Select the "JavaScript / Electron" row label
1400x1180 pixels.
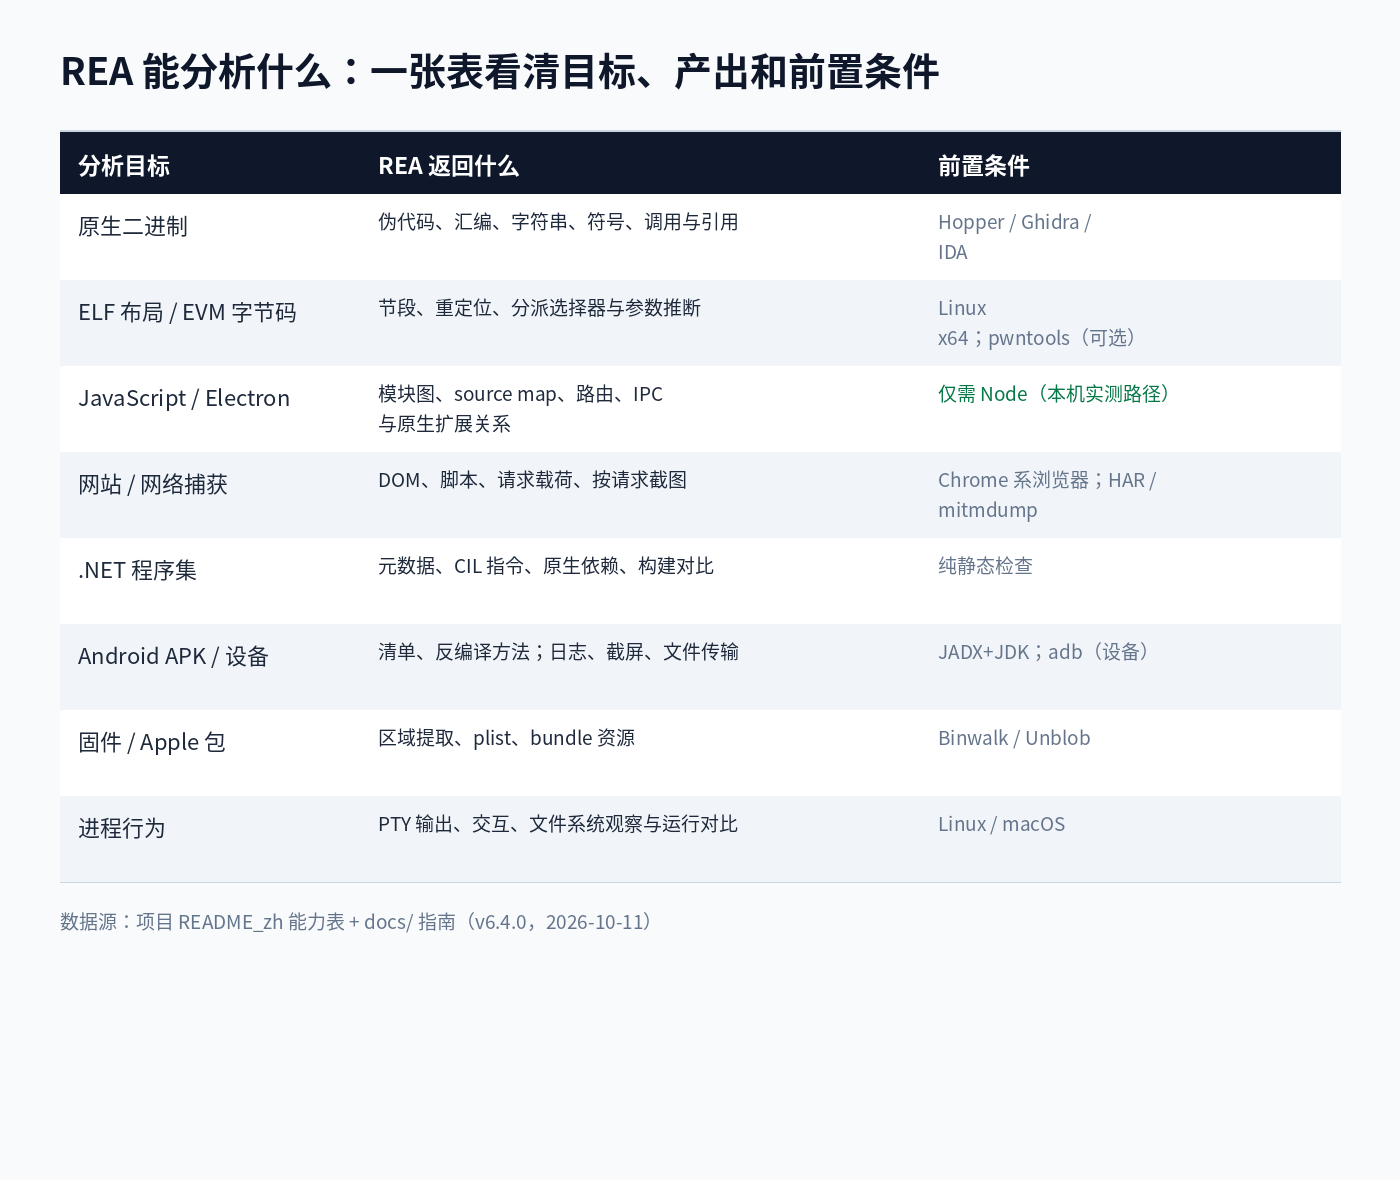click(x=184, y=399)
